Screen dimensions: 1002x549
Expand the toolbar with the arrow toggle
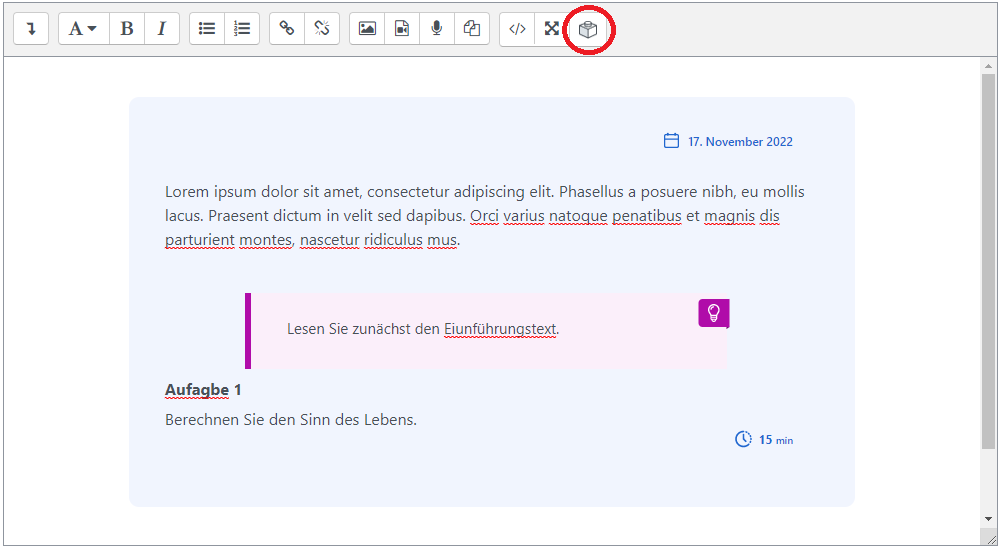point(31,29)
